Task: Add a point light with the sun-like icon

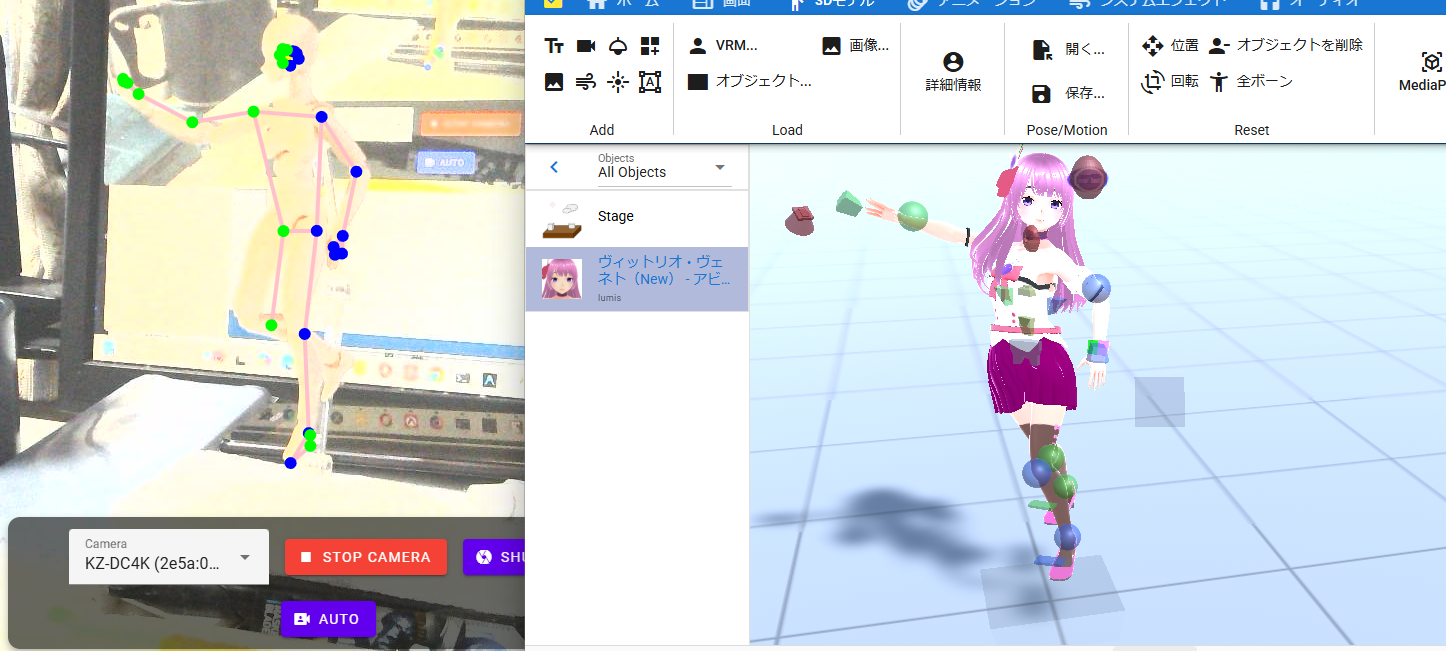Action: tap(618, 82)
